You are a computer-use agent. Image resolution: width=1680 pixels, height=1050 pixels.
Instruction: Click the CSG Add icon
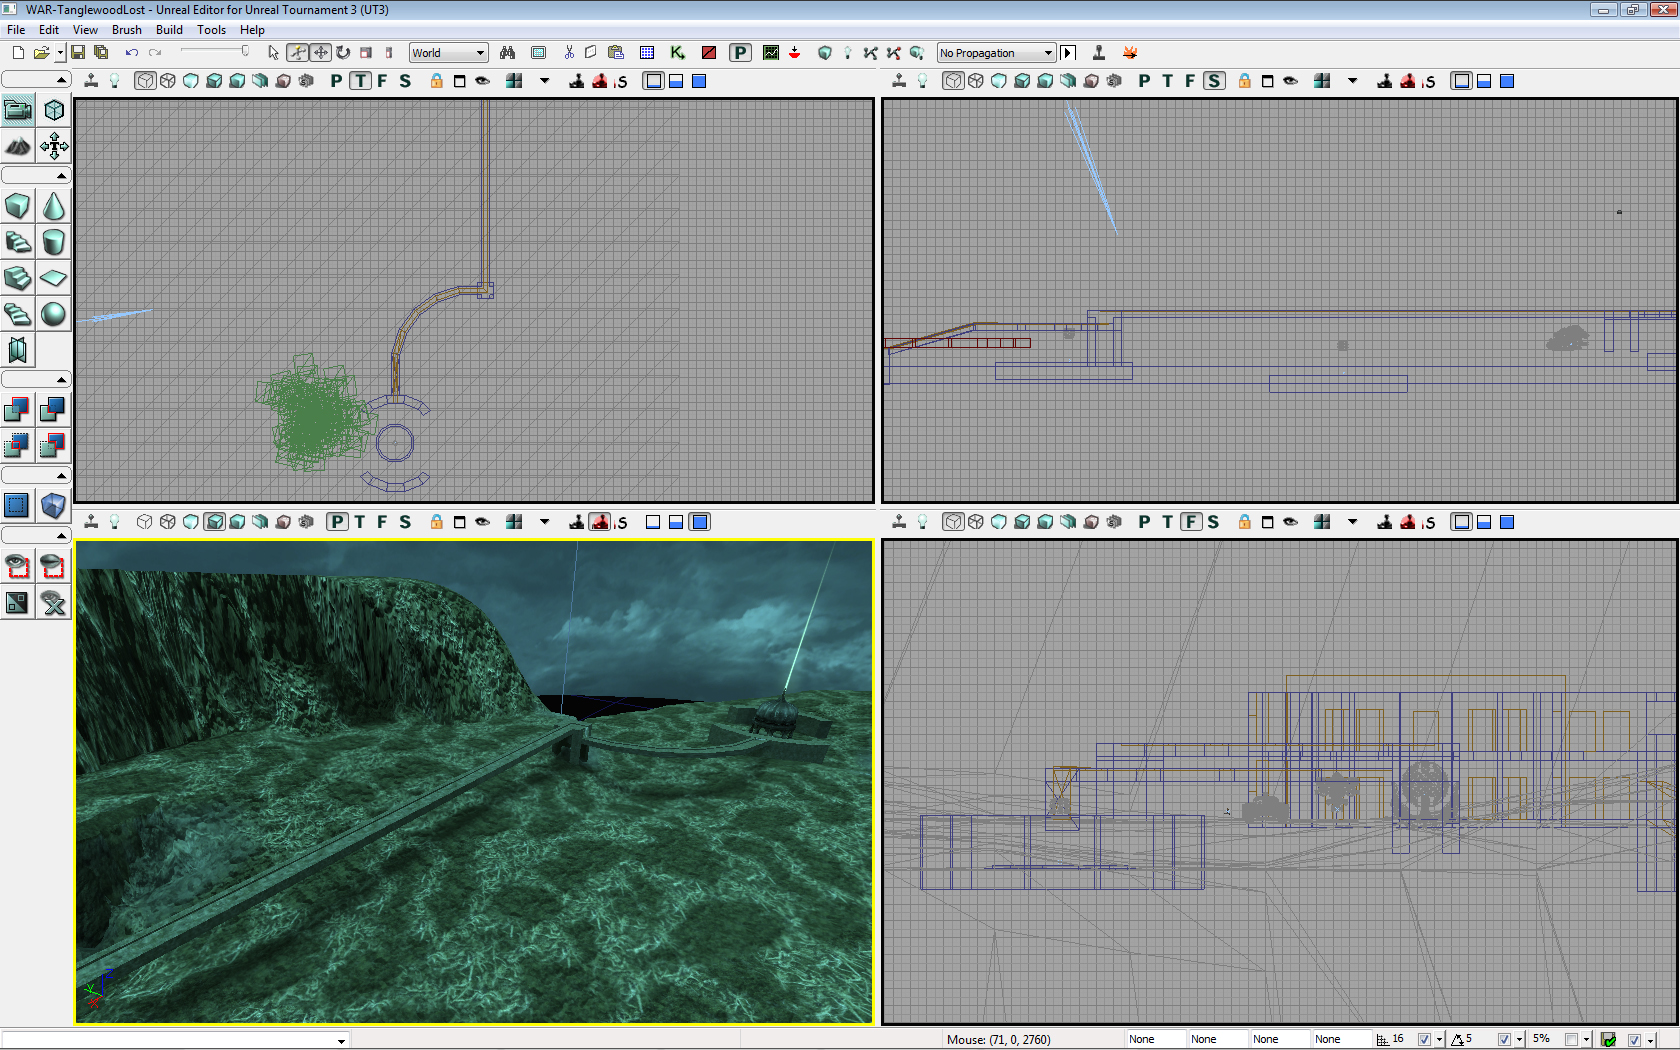pos(18,409)
